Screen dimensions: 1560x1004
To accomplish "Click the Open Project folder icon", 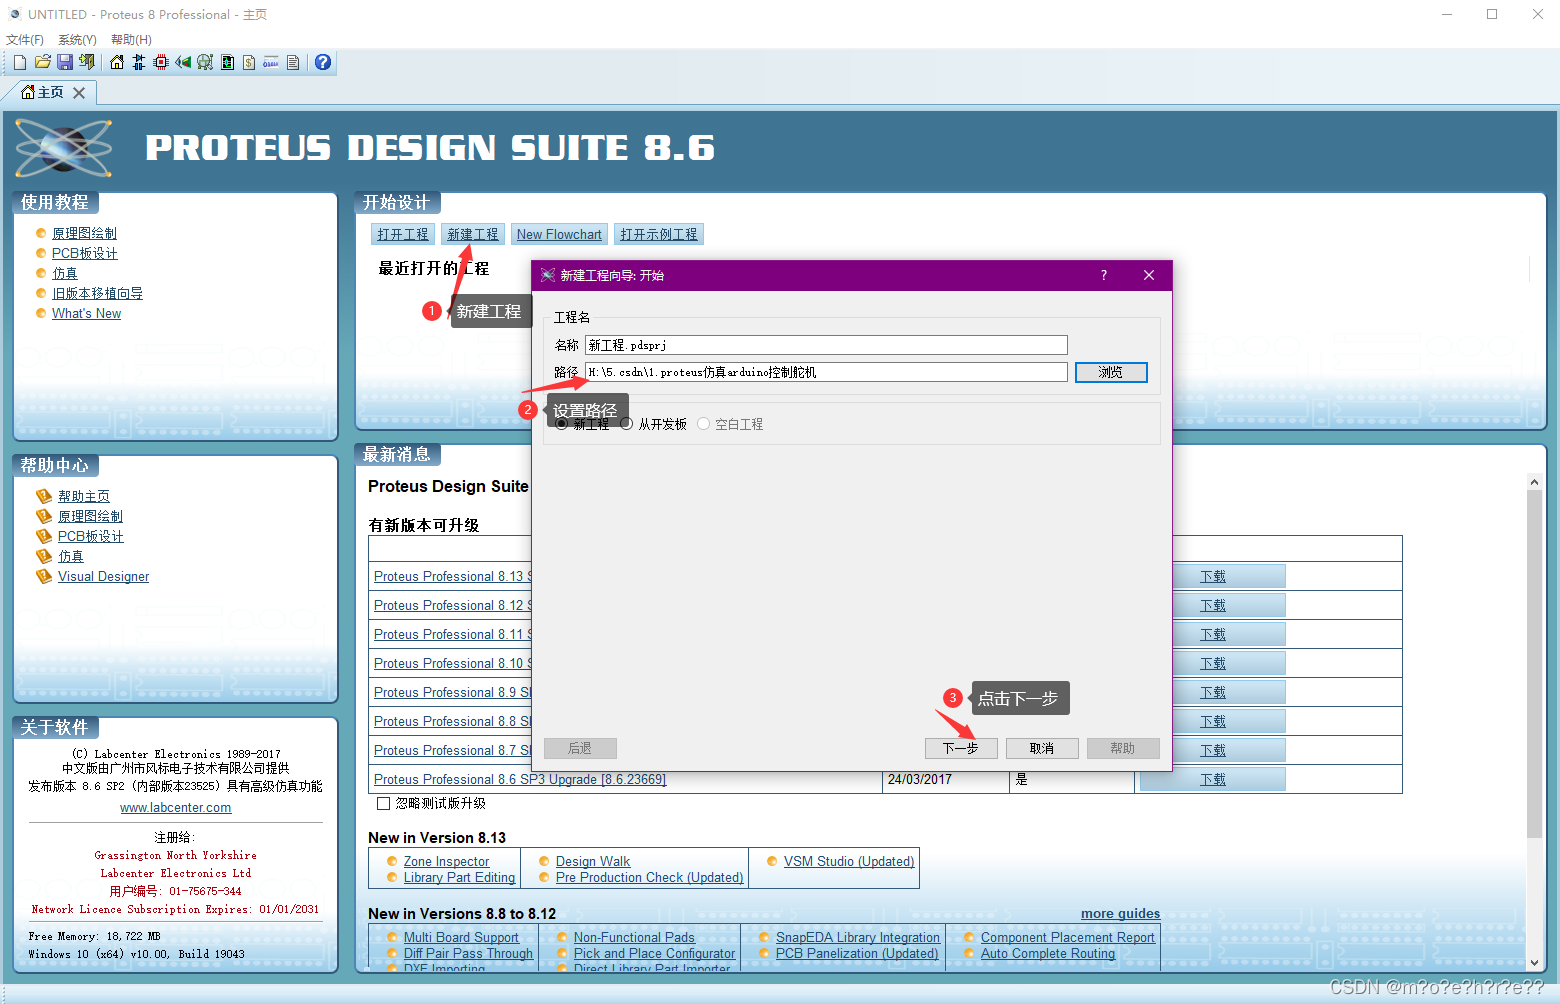I will coord(43,62).
